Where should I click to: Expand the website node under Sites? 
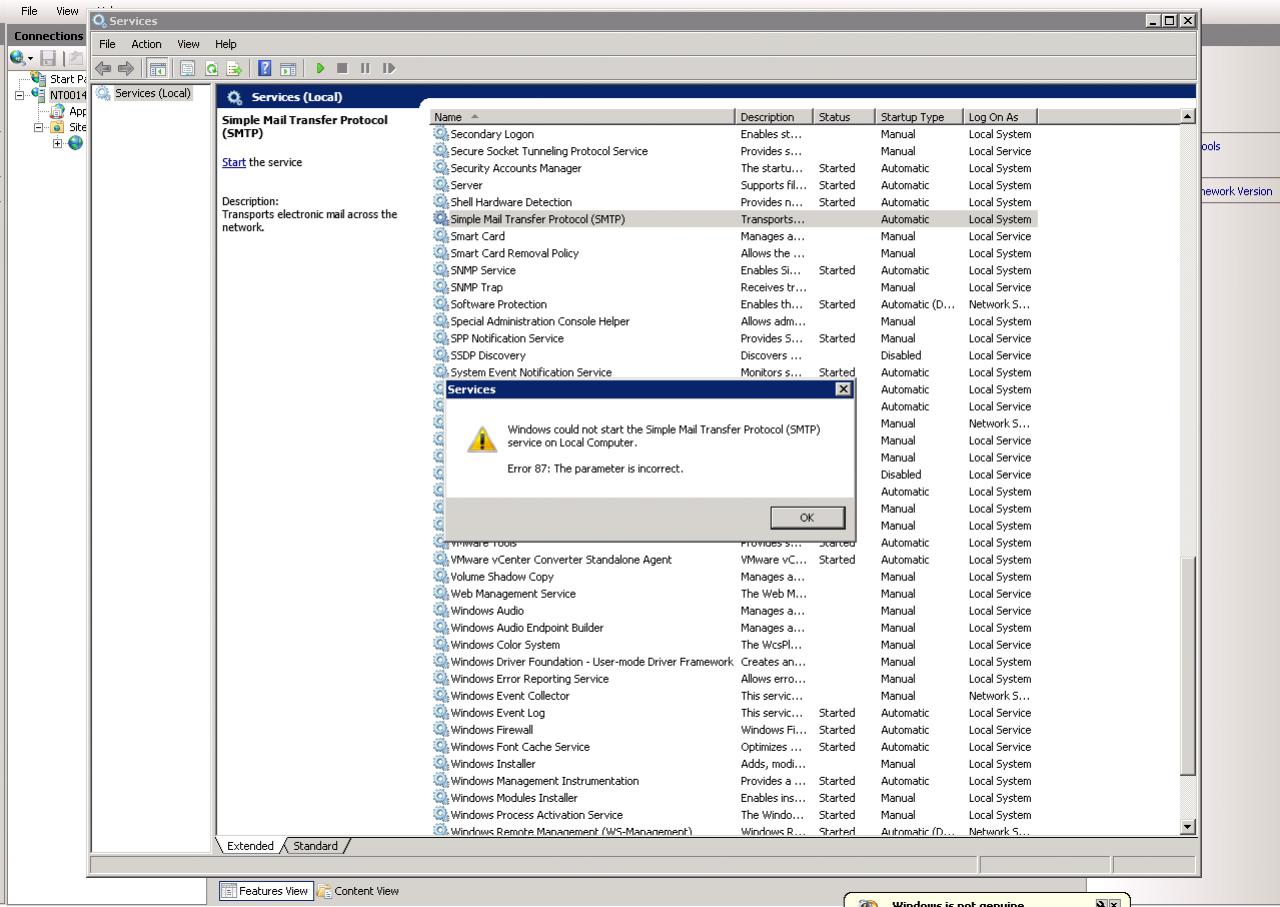(x=57, y=143)
